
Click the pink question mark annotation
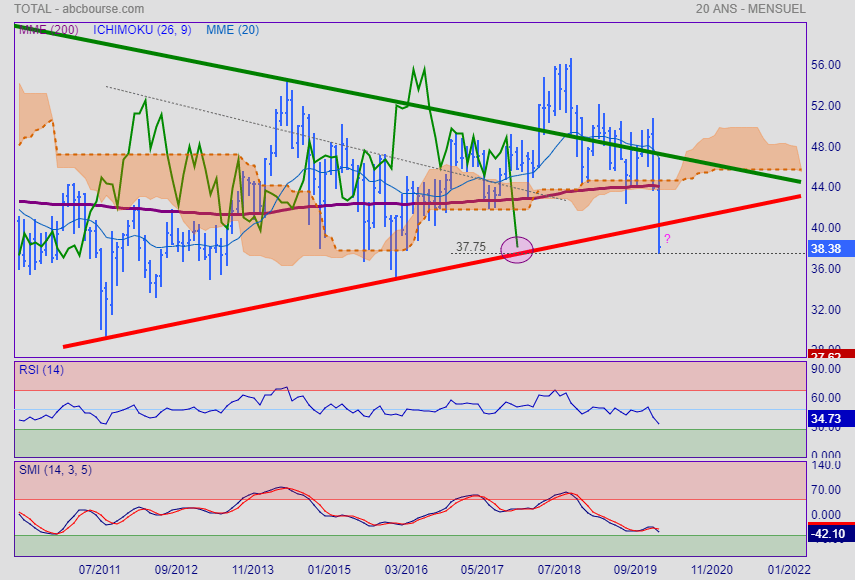pyautogui.click(x=667, y=239)
